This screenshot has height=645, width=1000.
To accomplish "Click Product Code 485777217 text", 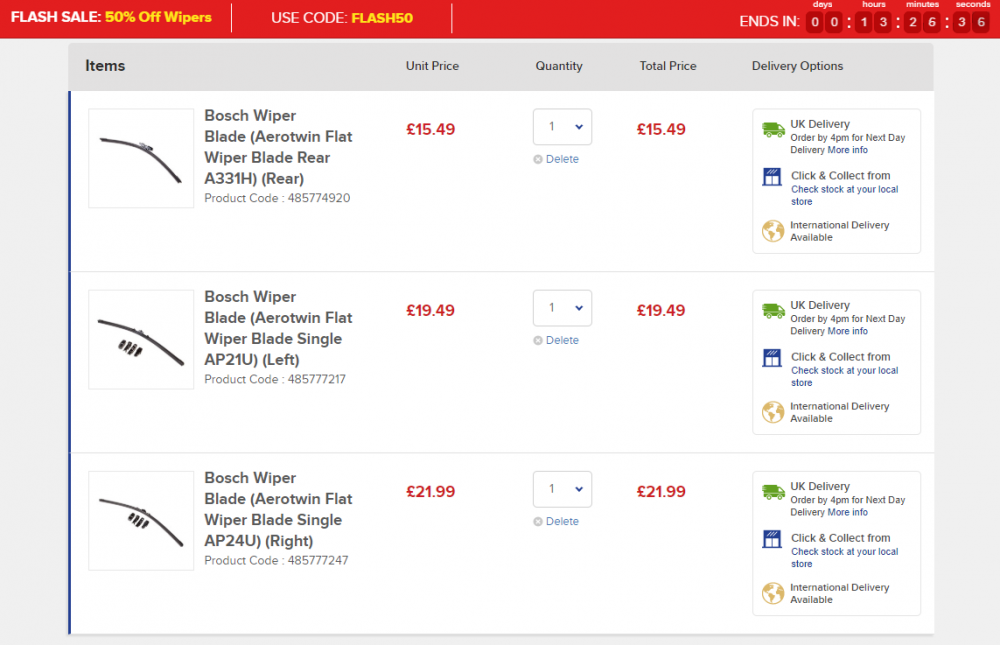I will click(275, 379).
